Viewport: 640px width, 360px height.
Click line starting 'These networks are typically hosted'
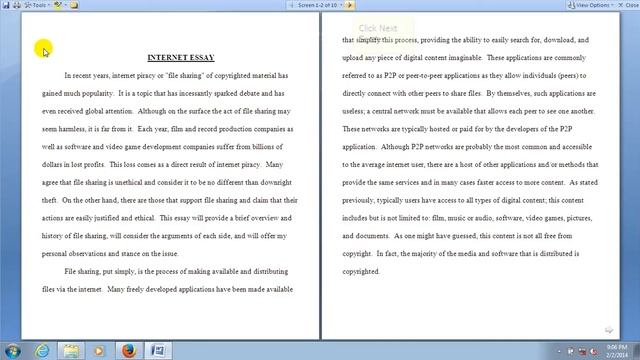(x=457, y=129)
